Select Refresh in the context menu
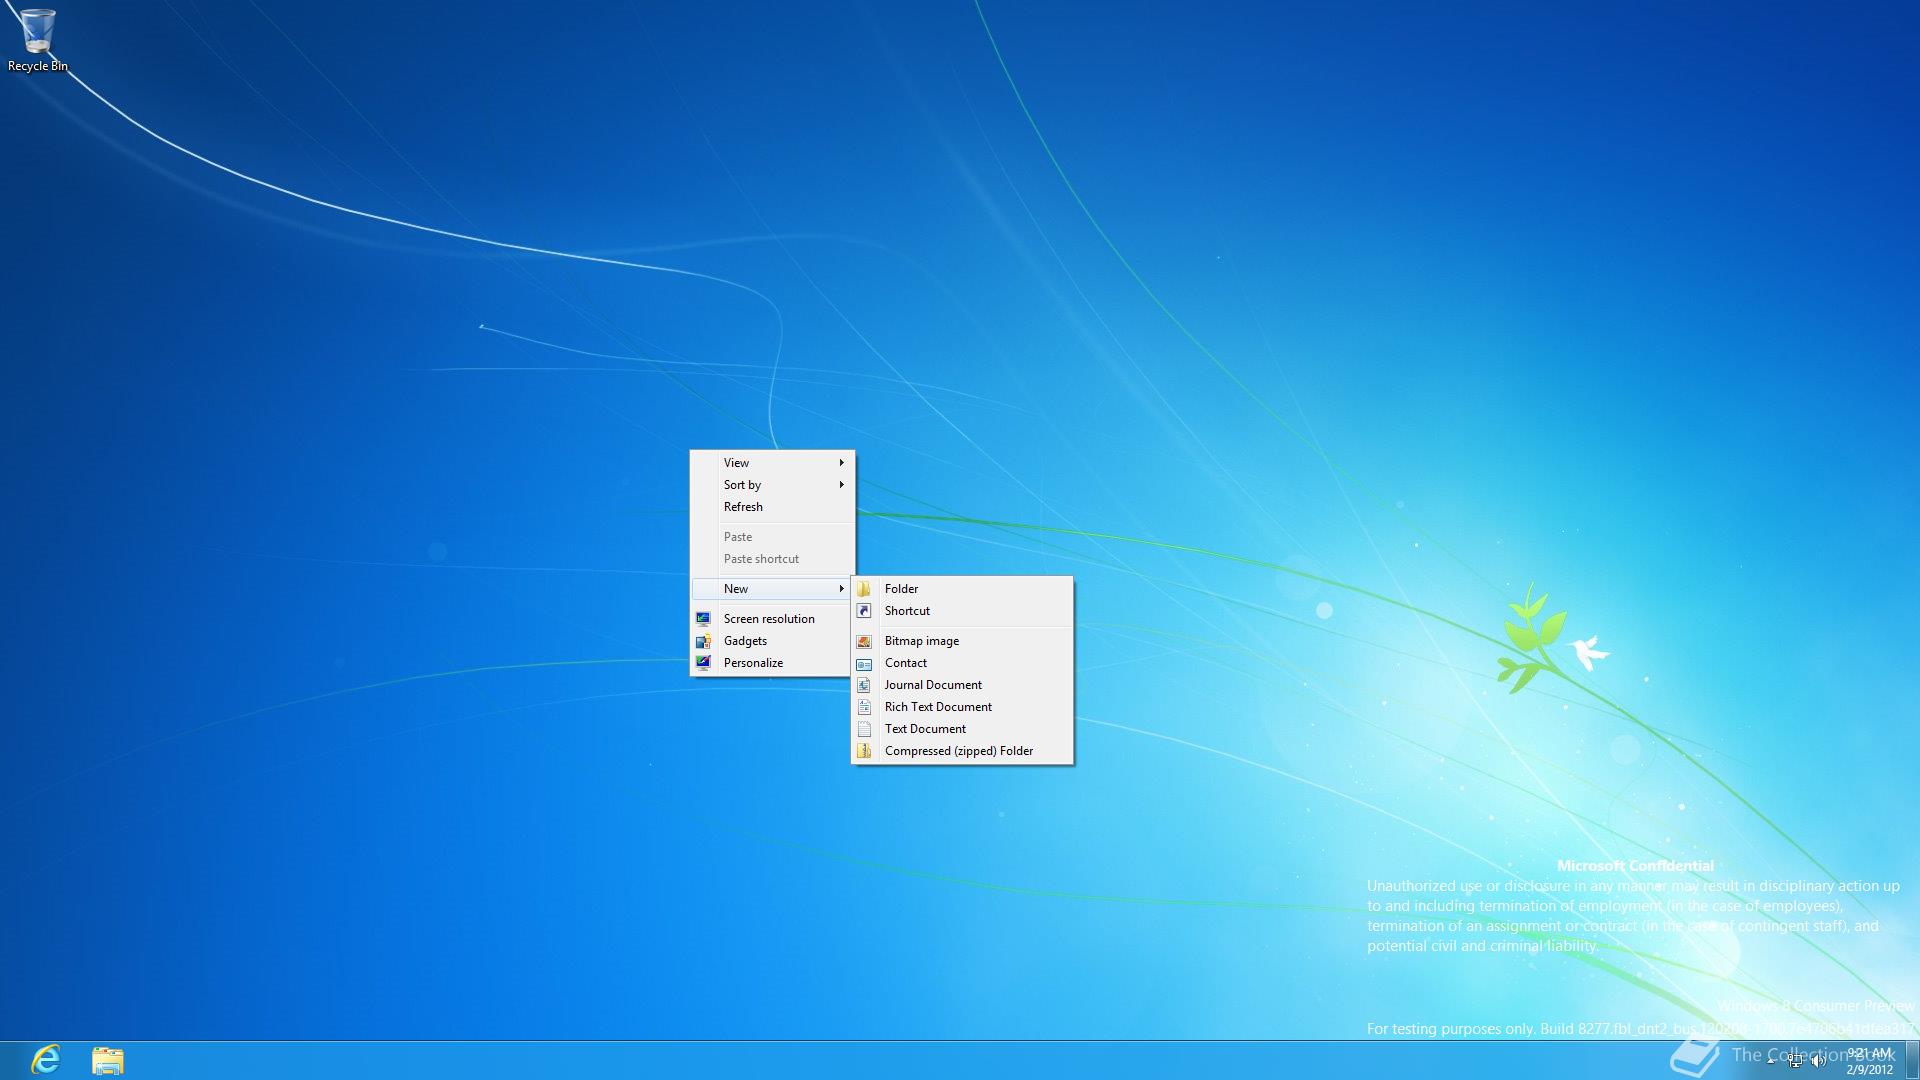Viewport: 1920px width, 1080px height. (743, 507)
